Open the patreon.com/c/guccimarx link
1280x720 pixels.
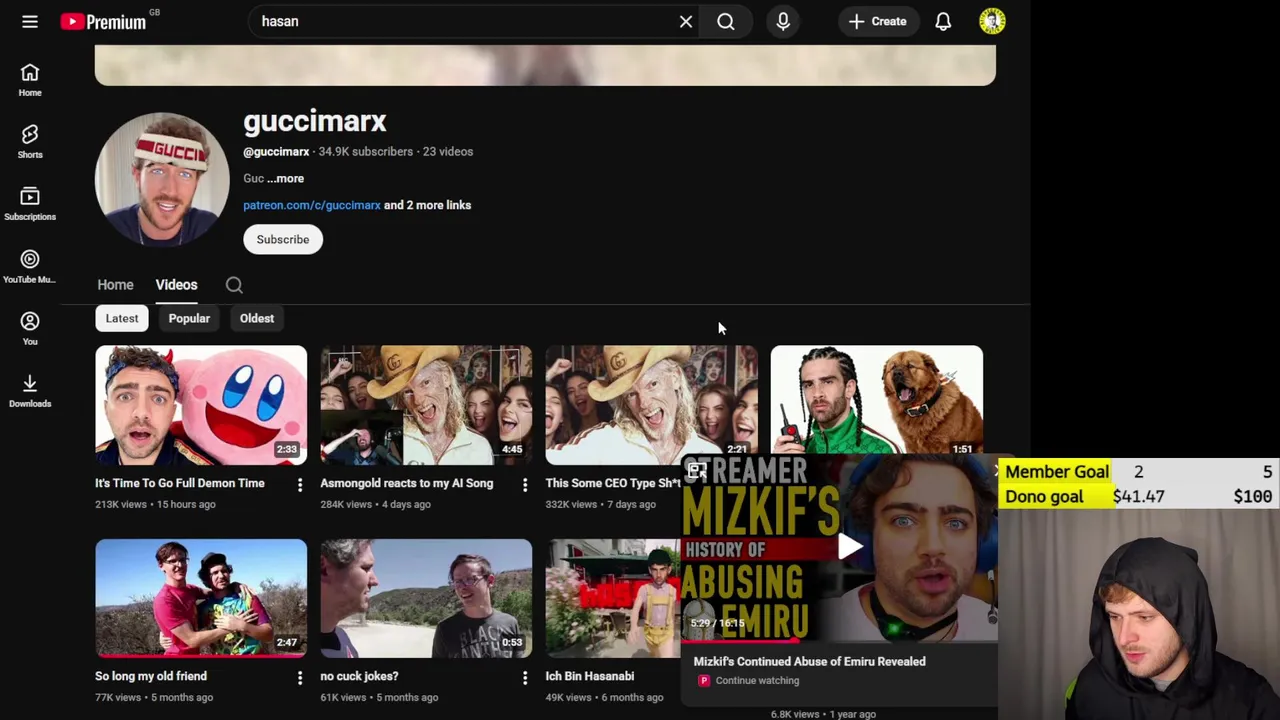click(x=312, y=205)
